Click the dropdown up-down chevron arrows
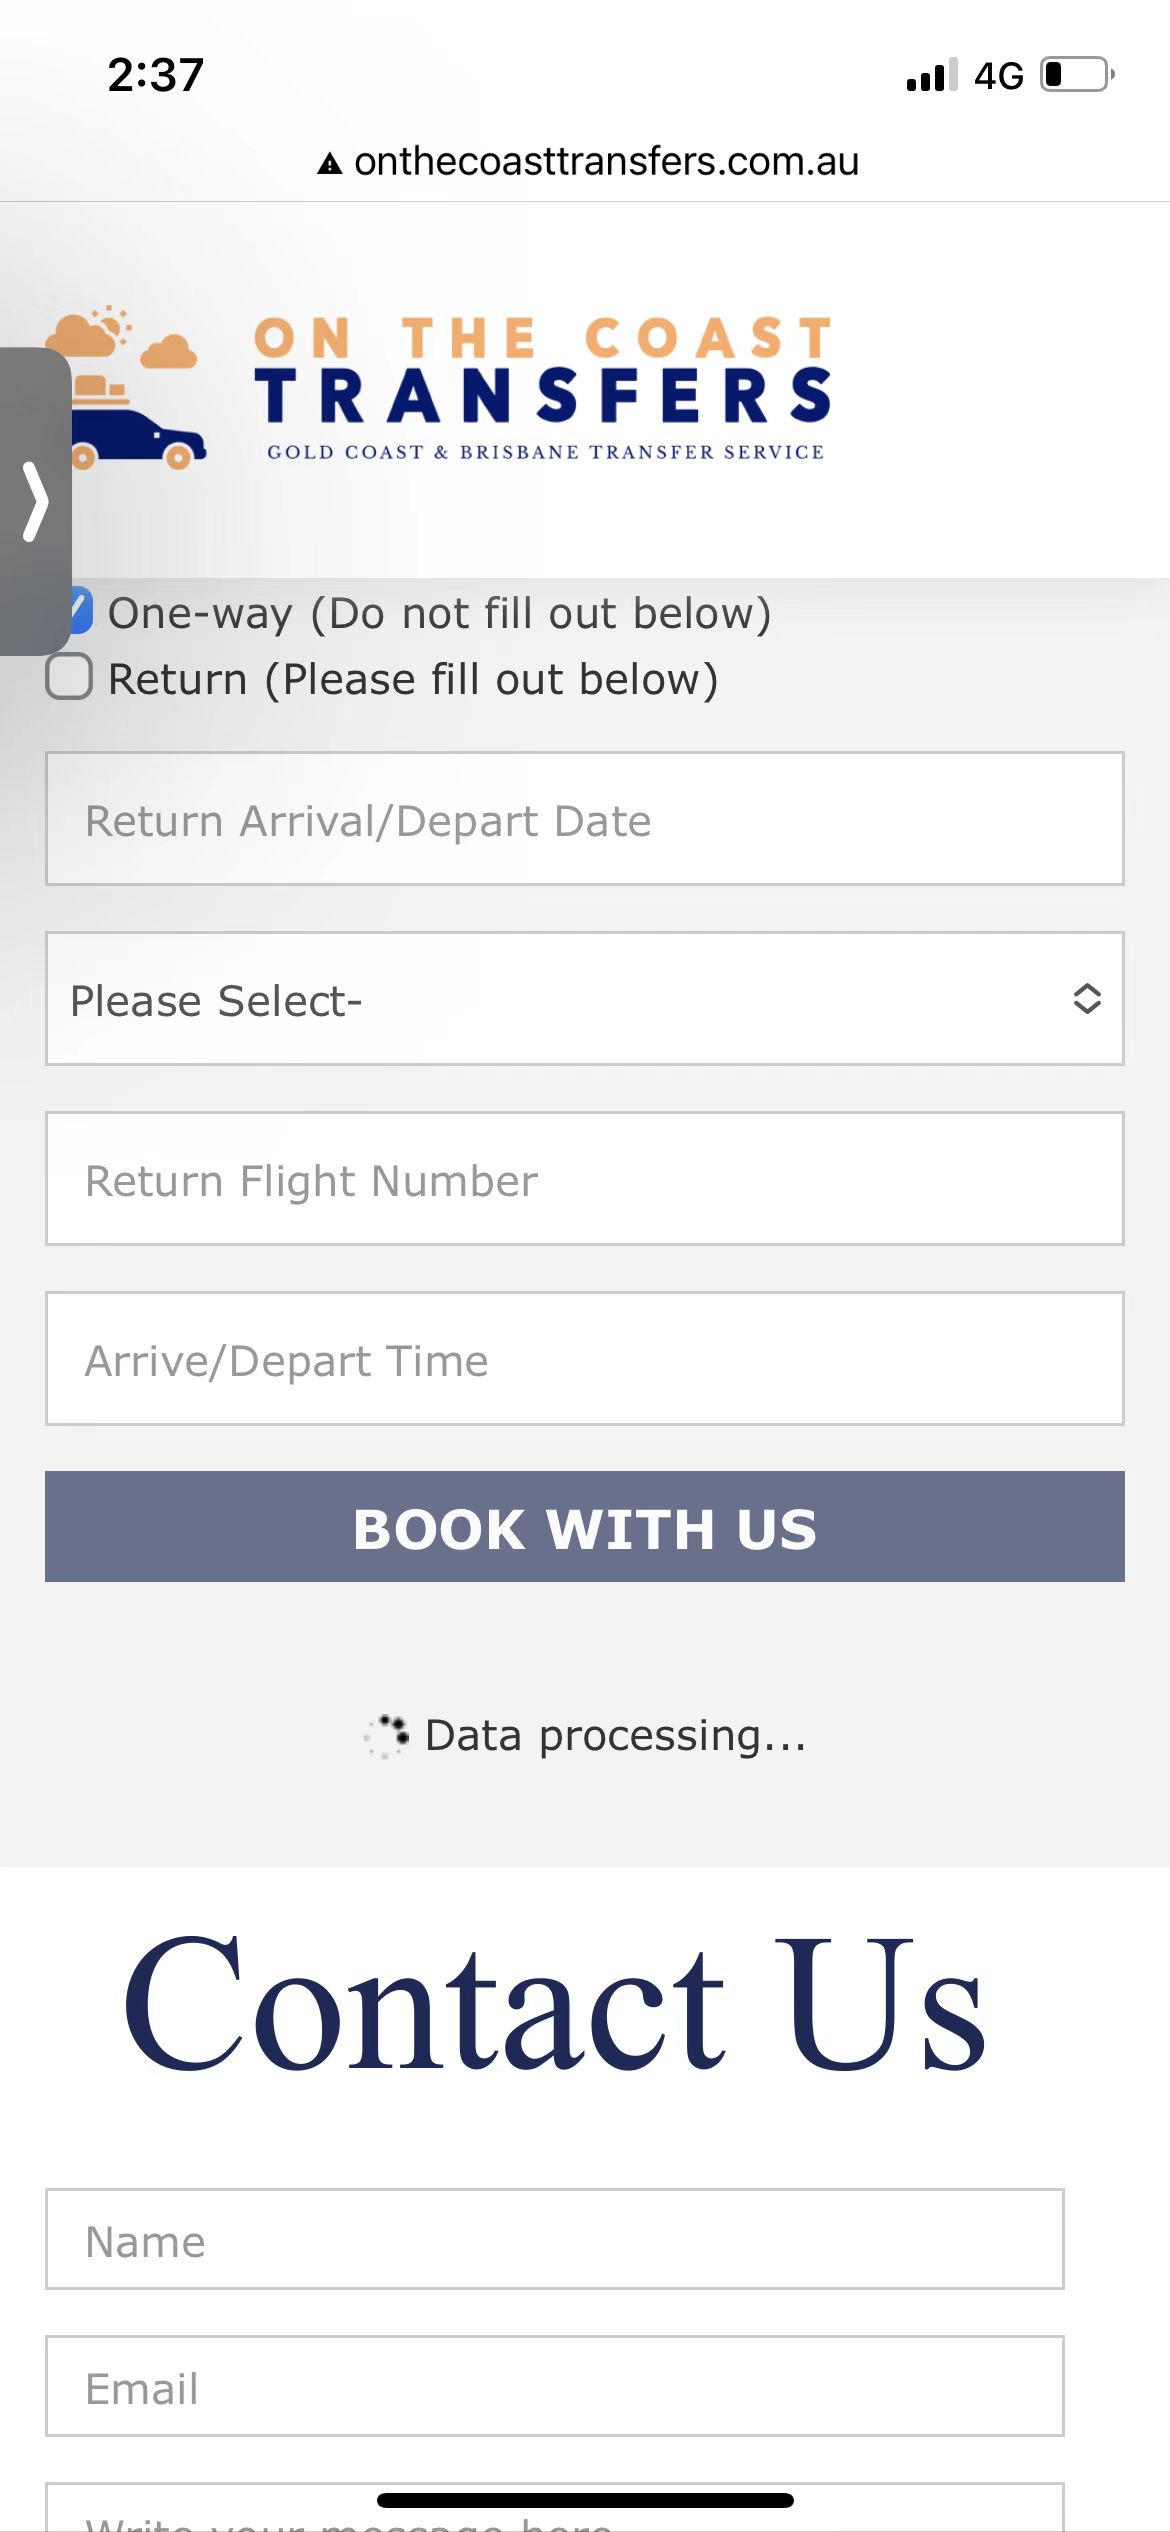The image size is (1170, 2532). click(1087, 999)
